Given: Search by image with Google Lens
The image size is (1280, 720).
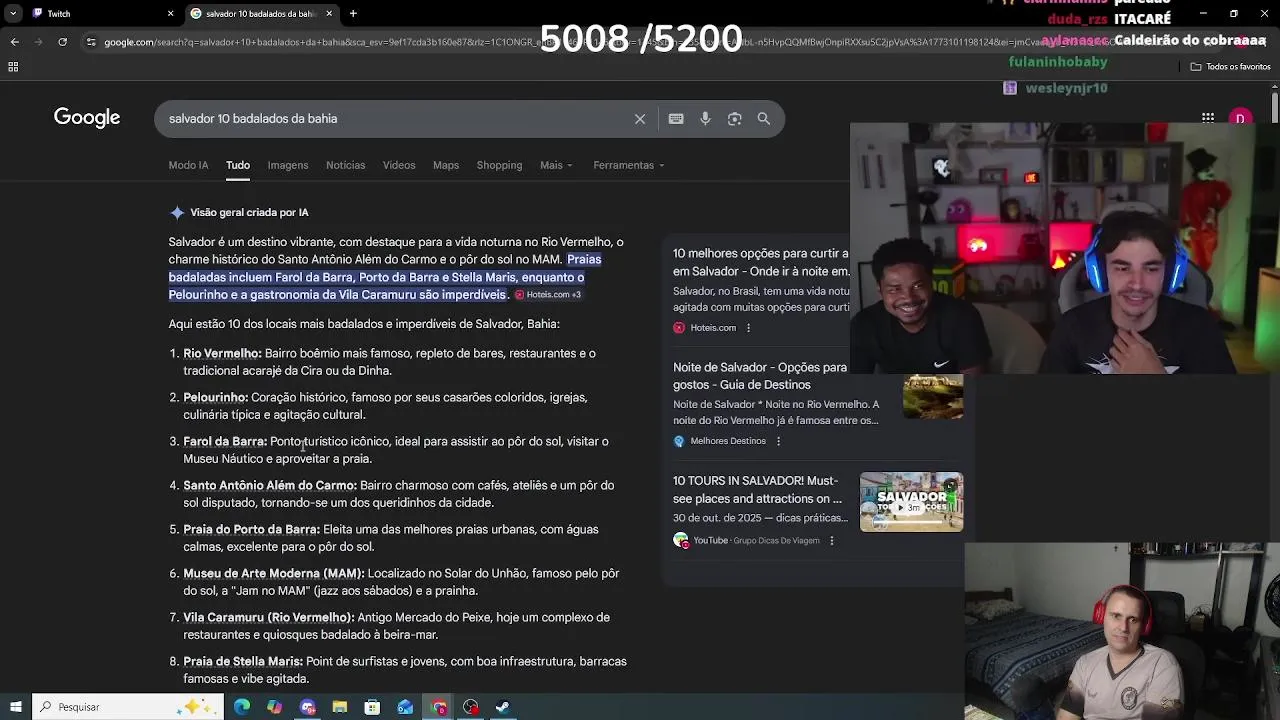Looking at the screenshot, I should click(x=735, y=119).
